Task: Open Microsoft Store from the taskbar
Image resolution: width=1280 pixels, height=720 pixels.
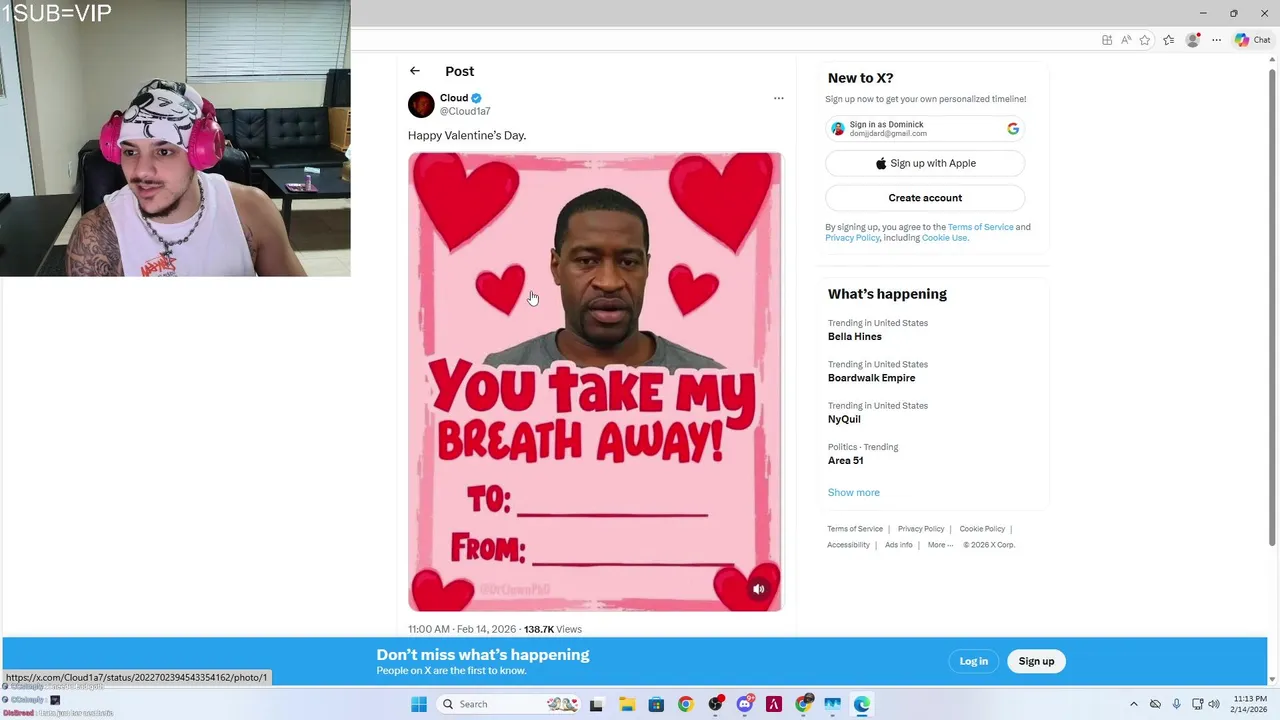Action: [x=656, y=704]
